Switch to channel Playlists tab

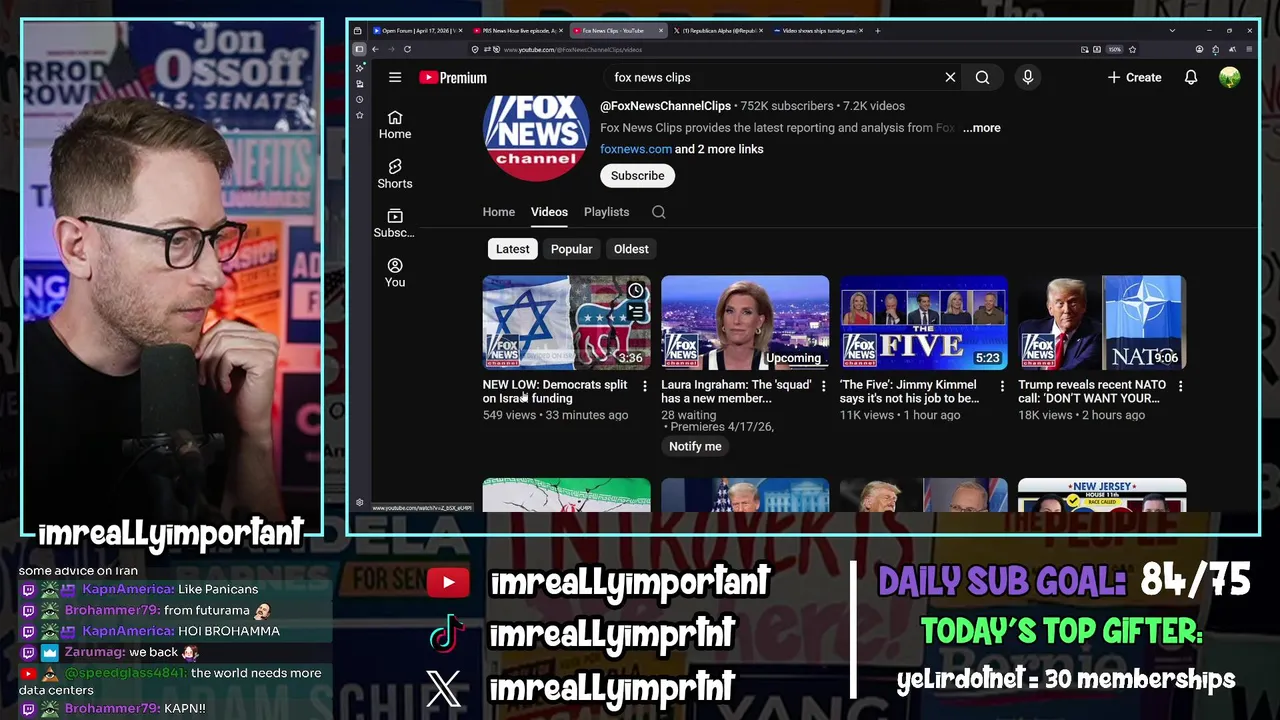[x=606, y=212]
